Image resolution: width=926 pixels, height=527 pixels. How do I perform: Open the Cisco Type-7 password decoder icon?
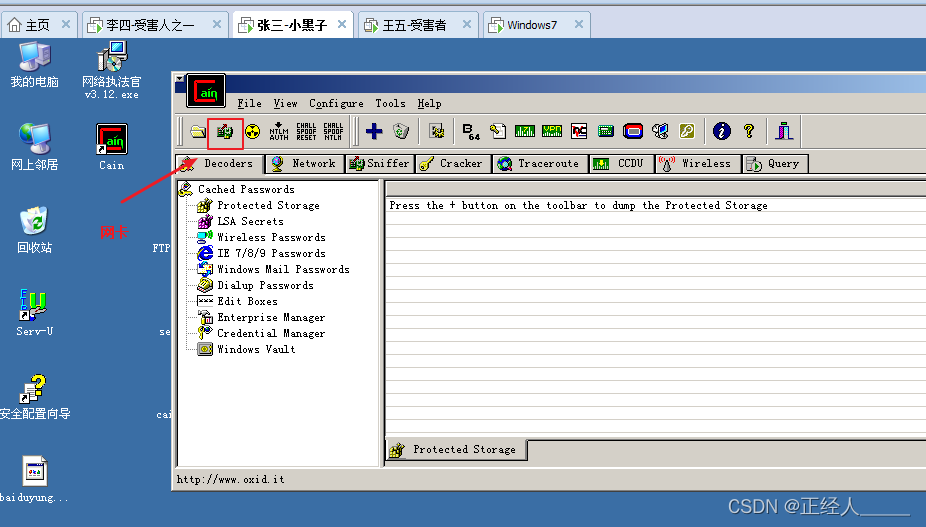524,131
